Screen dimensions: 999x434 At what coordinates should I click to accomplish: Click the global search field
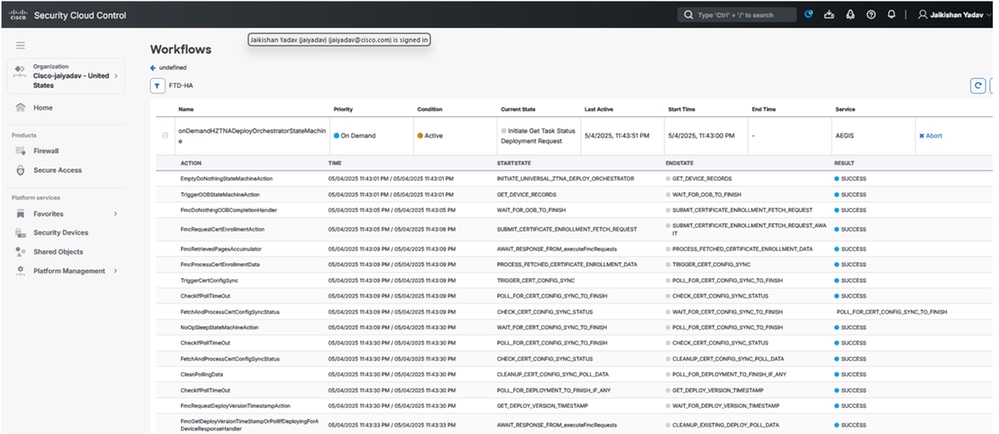(739, 15)
